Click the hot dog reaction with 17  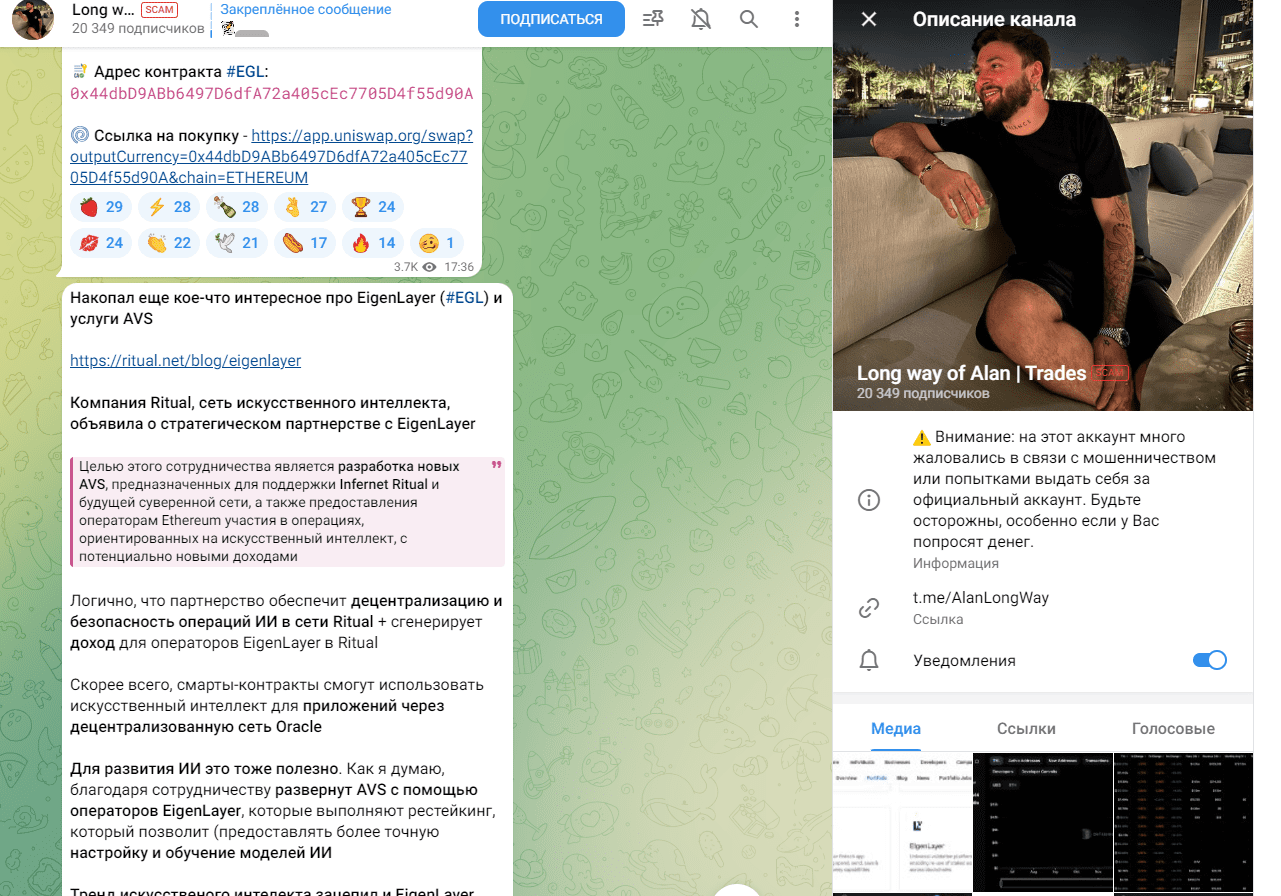pyautogui.click(x=305, y=243)
